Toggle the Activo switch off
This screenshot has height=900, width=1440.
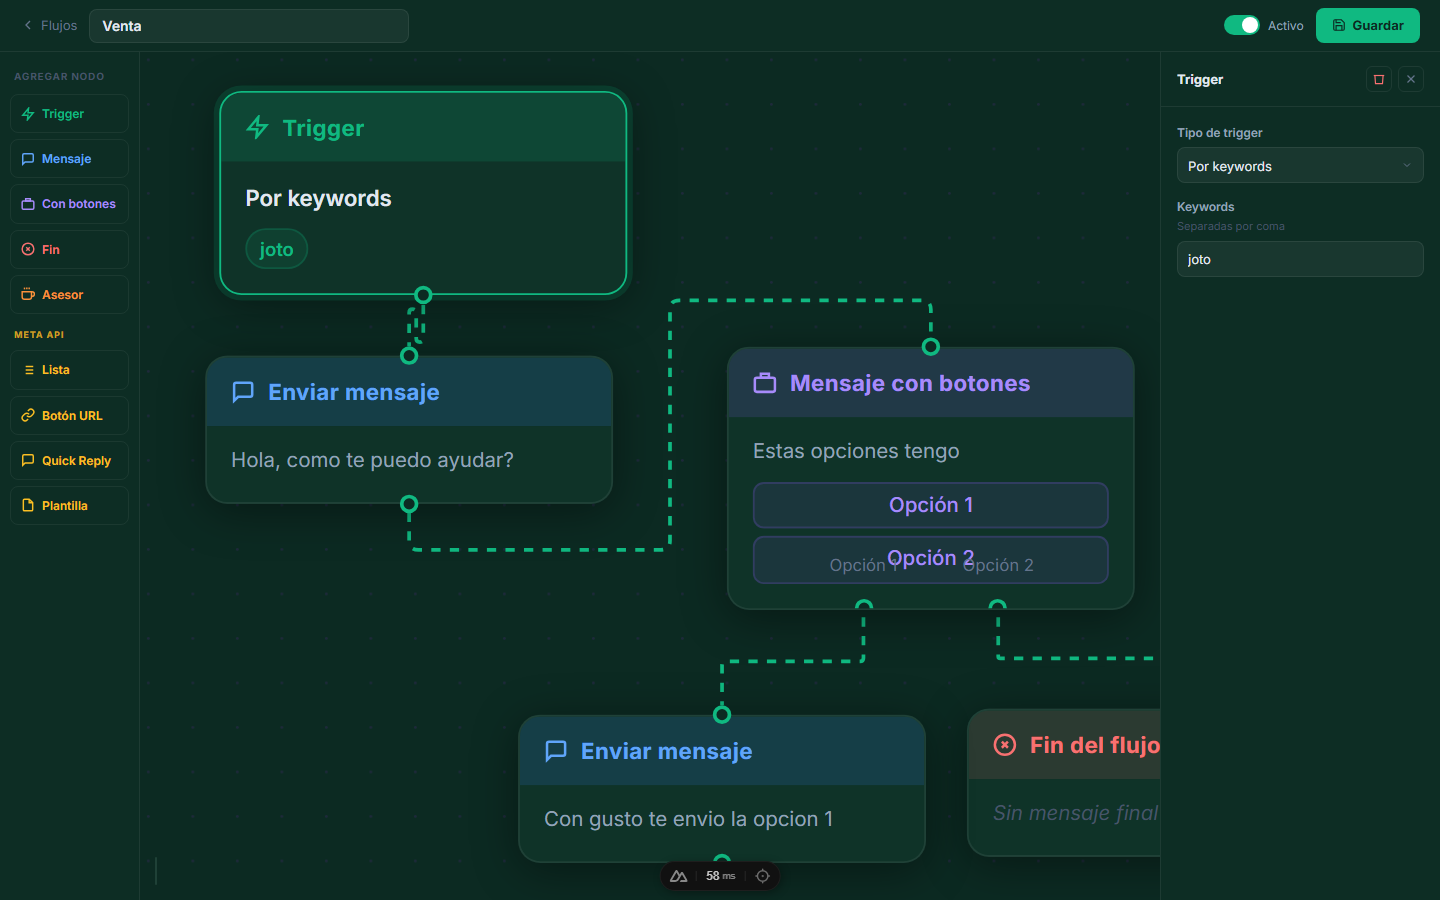[x=1242, y=25]
